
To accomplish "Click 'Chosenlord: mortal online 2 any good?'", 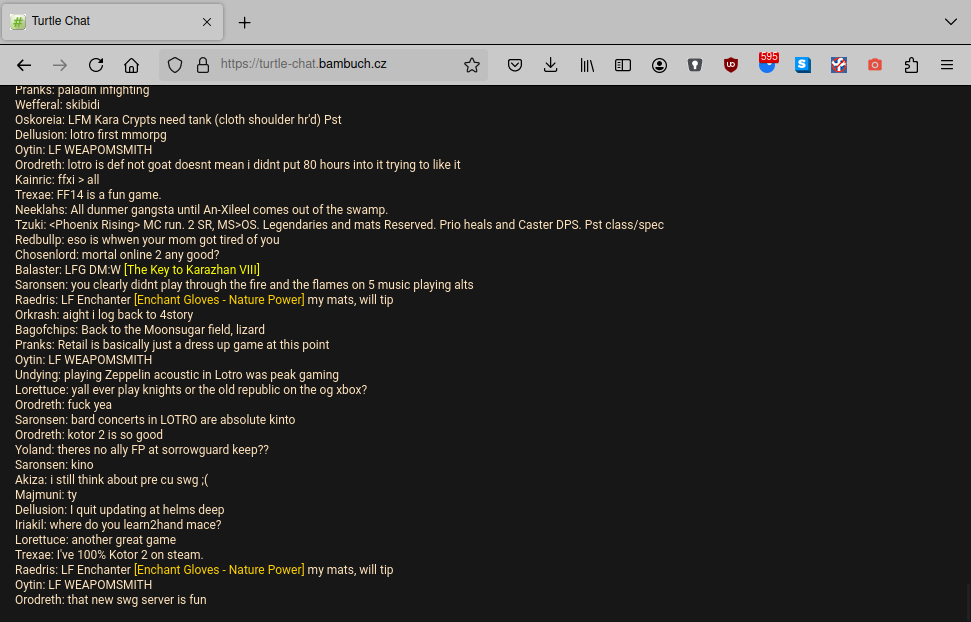I will pyautogui.click(x=117, y=255).
